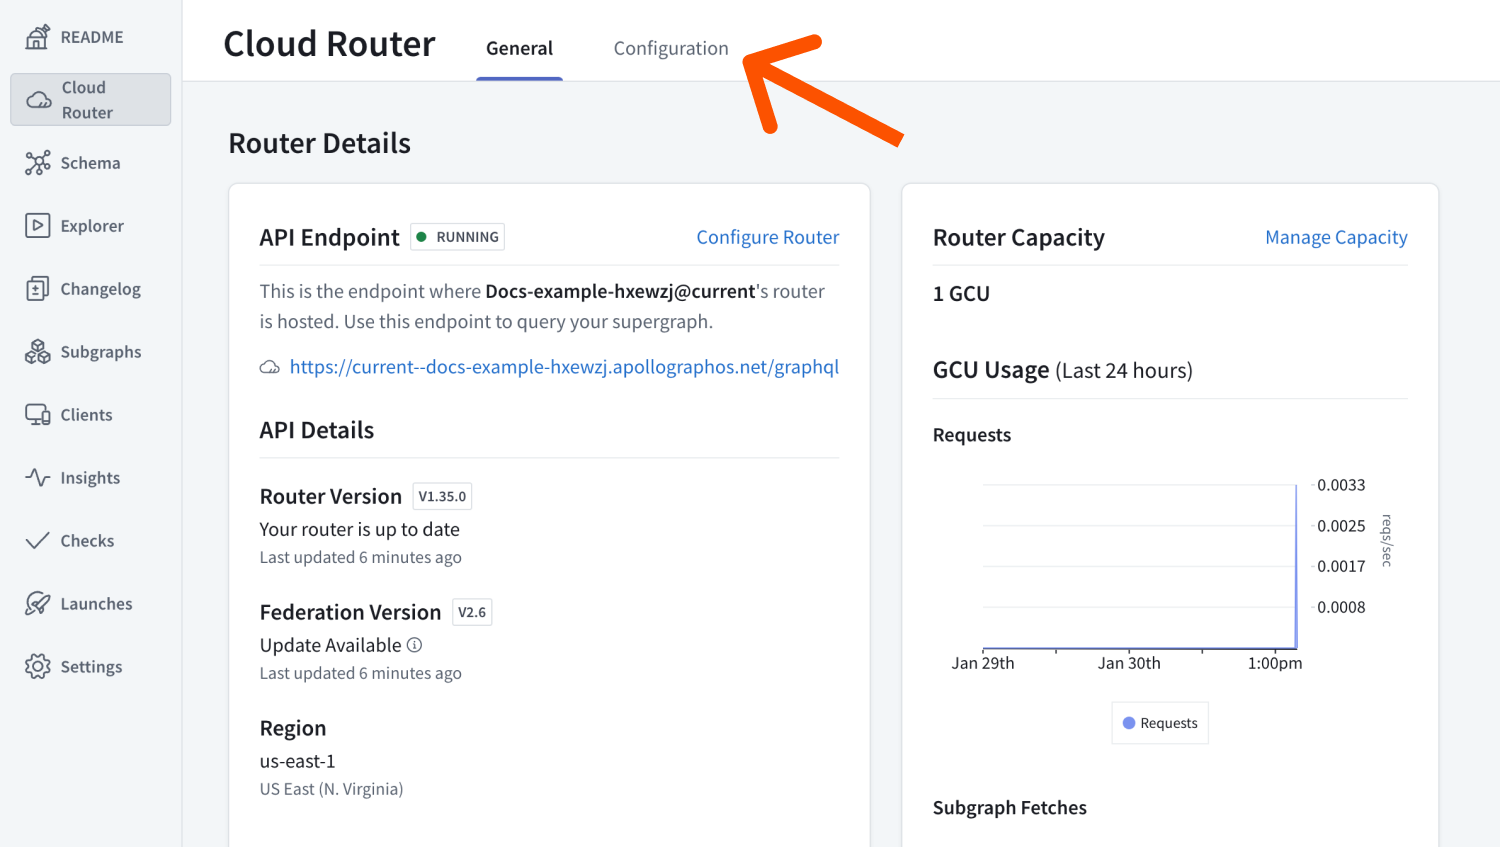1500x847 pixels.
Task: Open the Configure Router link
Action: coord(767,237)
